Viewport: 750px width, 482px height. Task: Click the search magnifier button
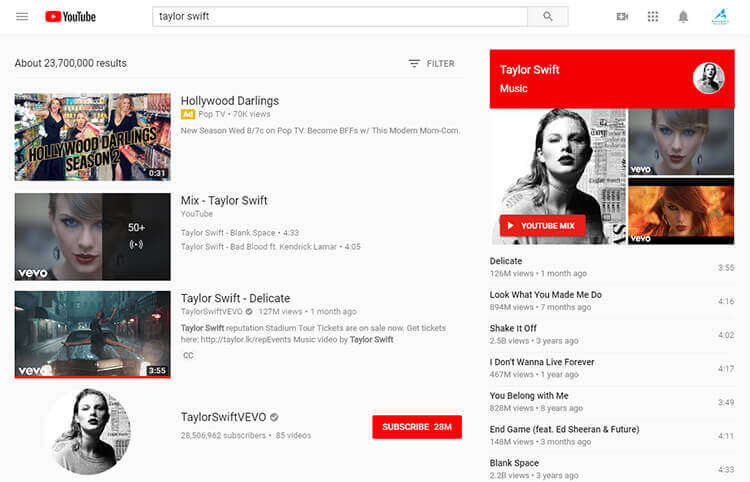click(548, 17)
